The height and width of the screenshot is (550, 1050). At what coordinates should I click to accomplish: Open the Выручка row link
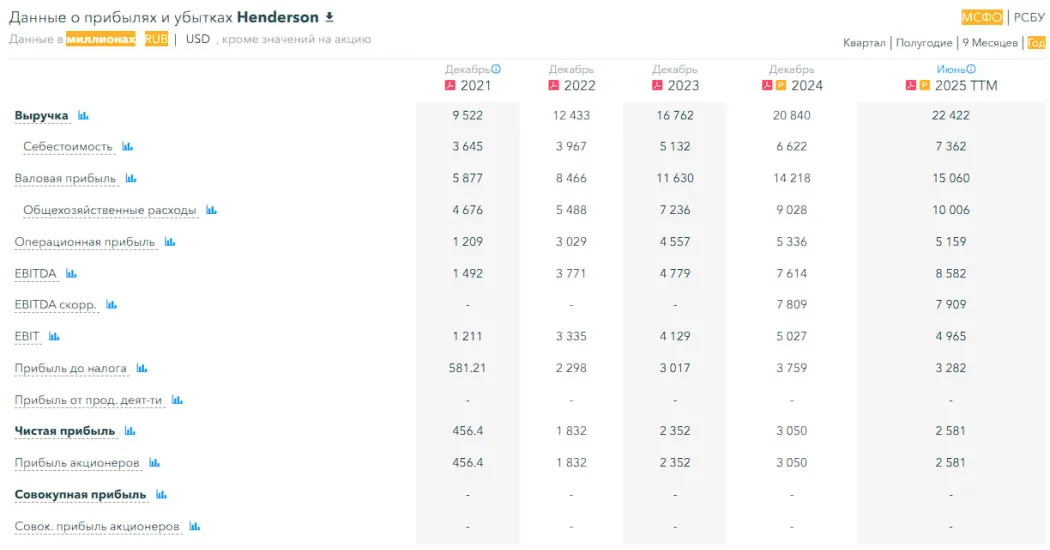point(41,116)
